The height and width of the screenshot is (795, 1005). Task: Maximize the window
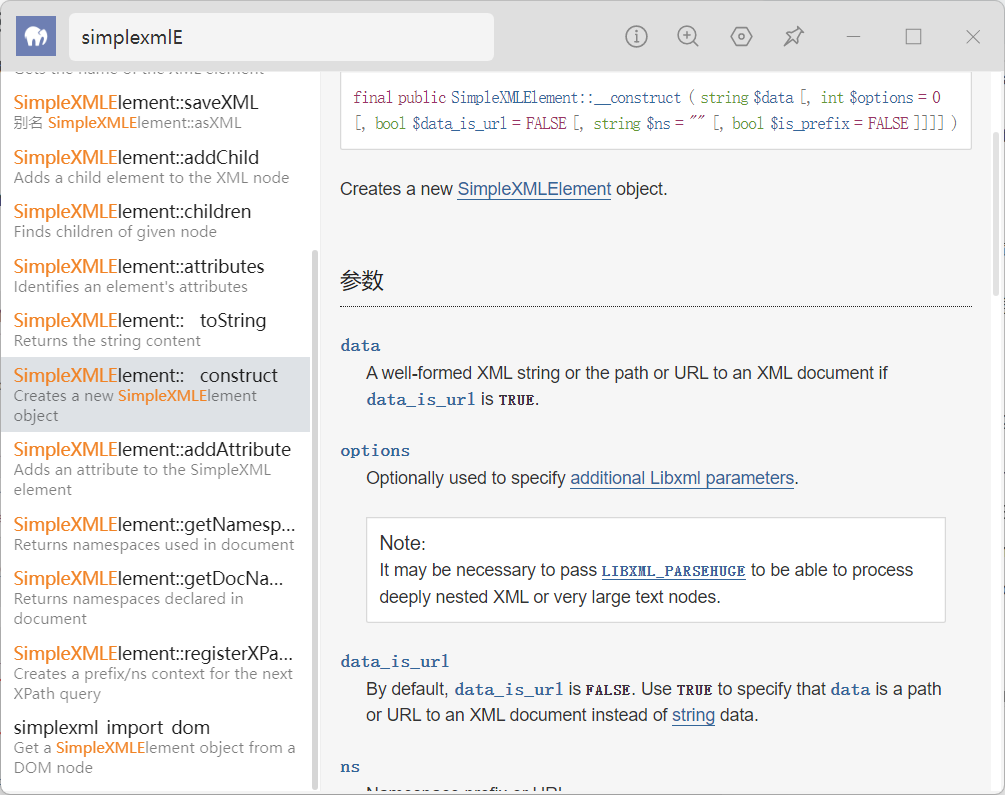point(913,37)
